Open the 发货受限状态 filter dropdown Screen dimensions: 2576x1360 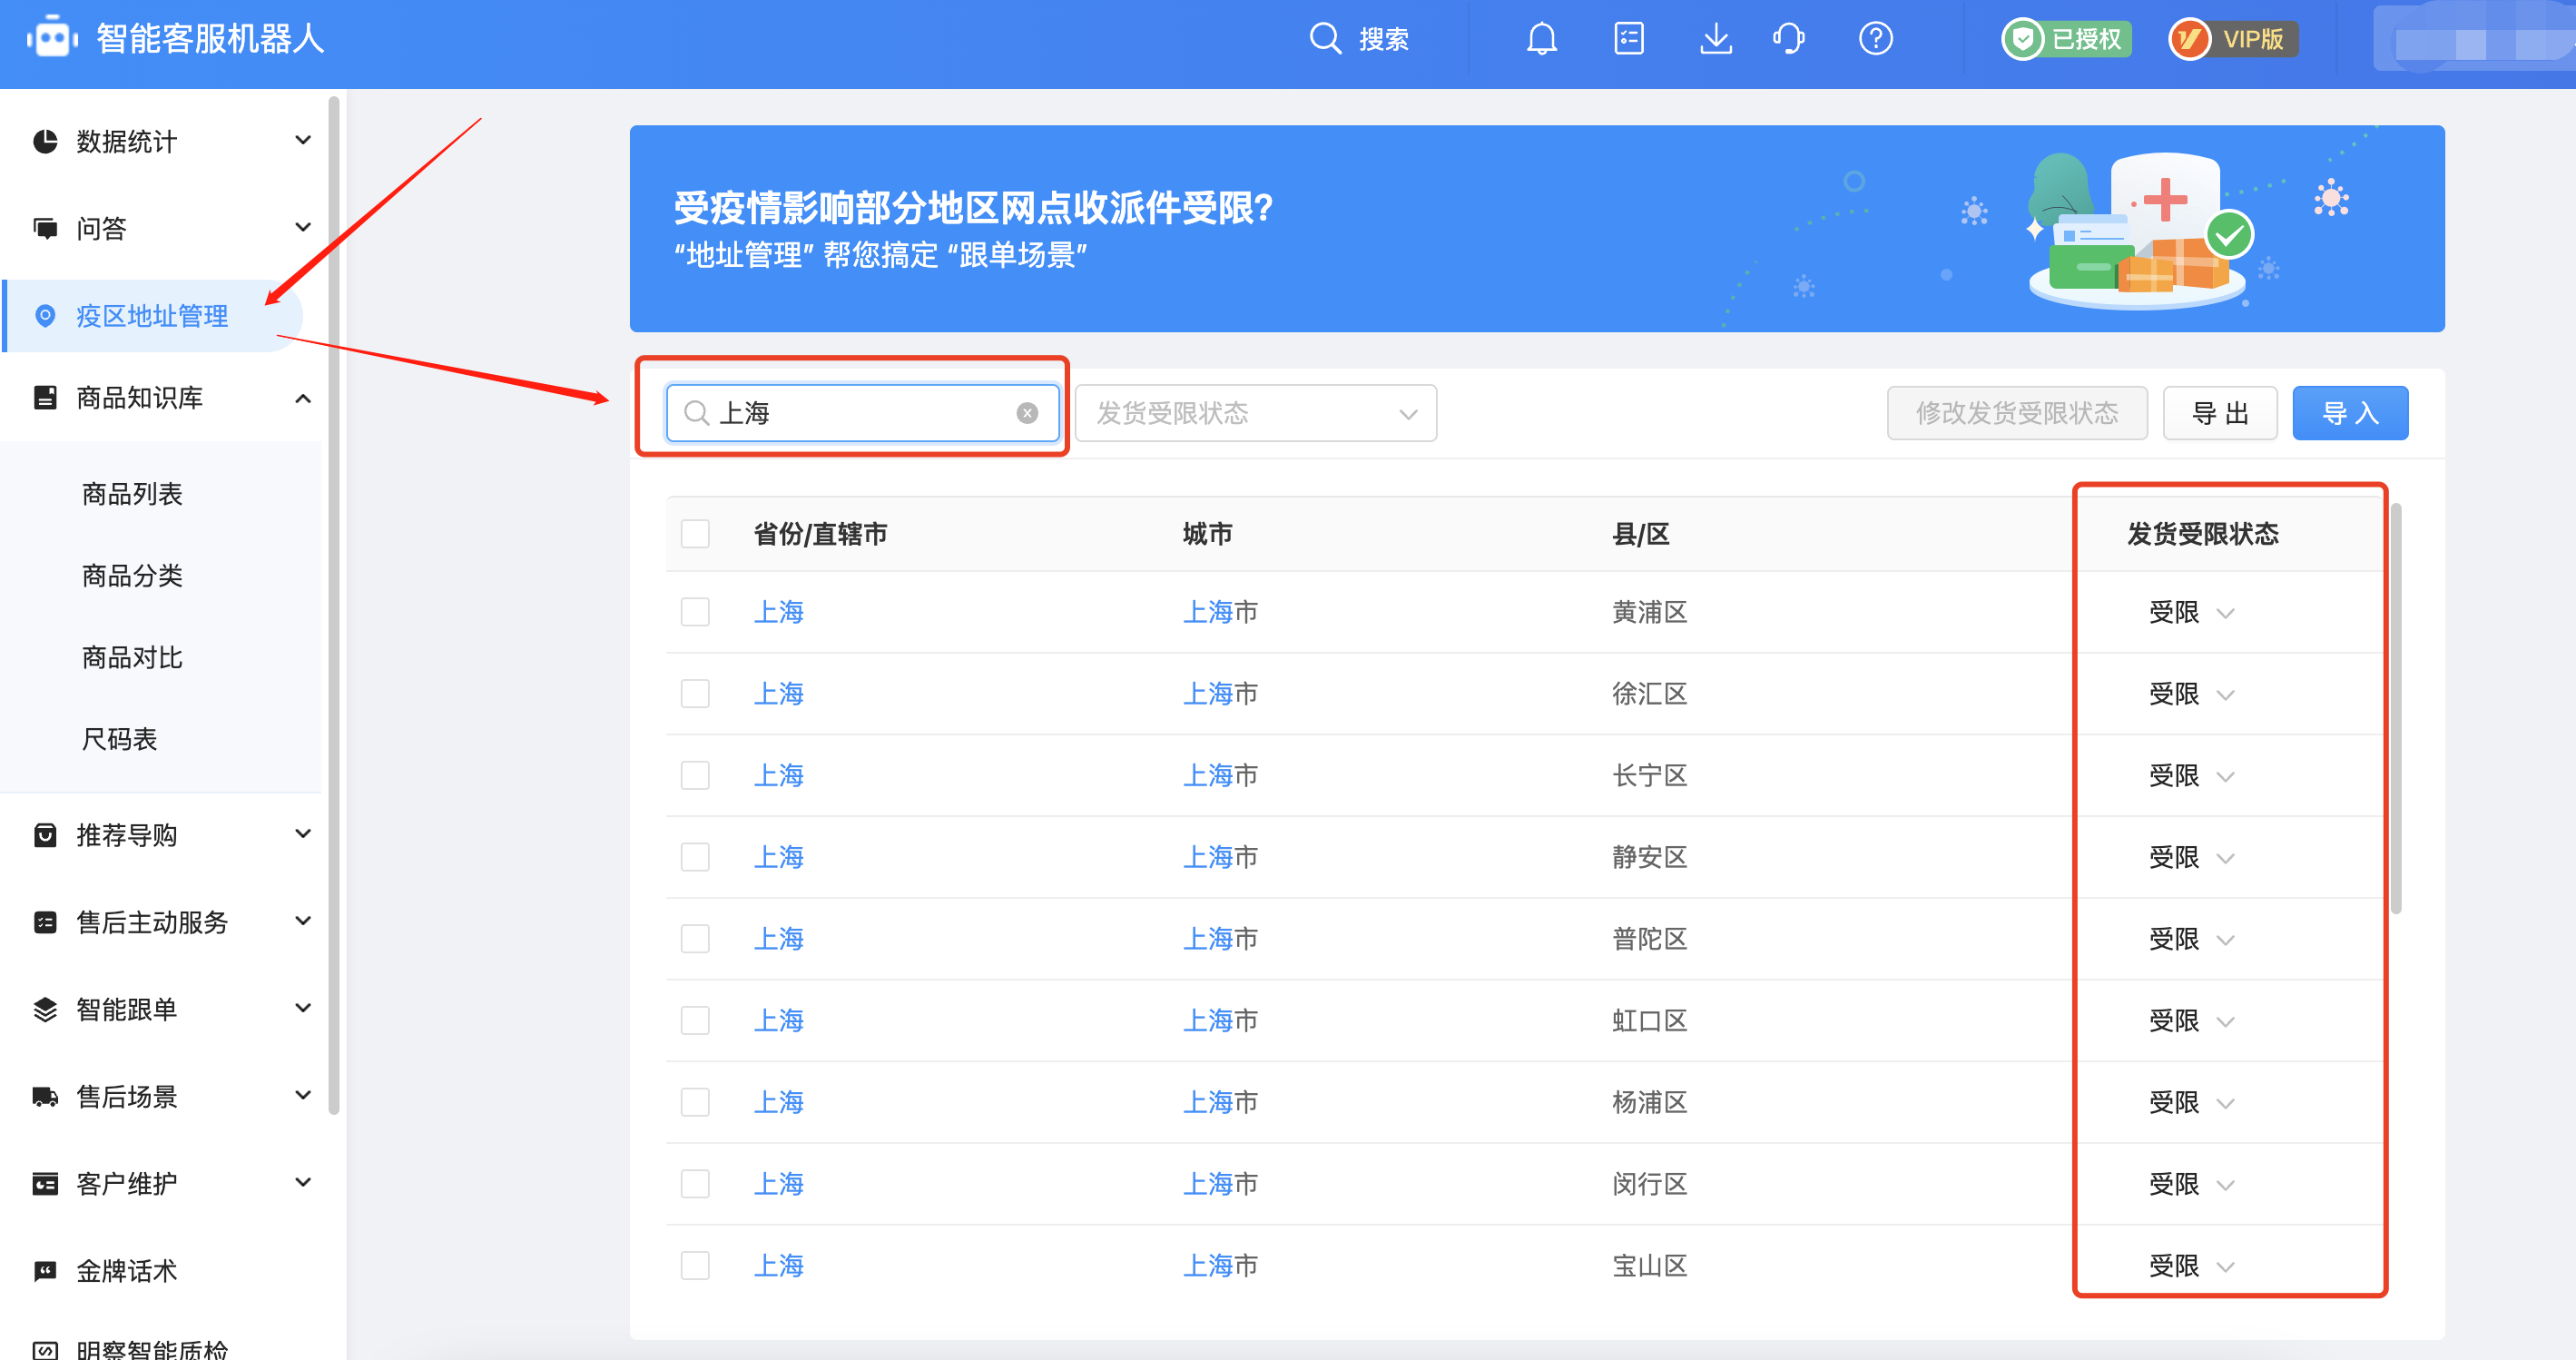(x=1255, y=413)
